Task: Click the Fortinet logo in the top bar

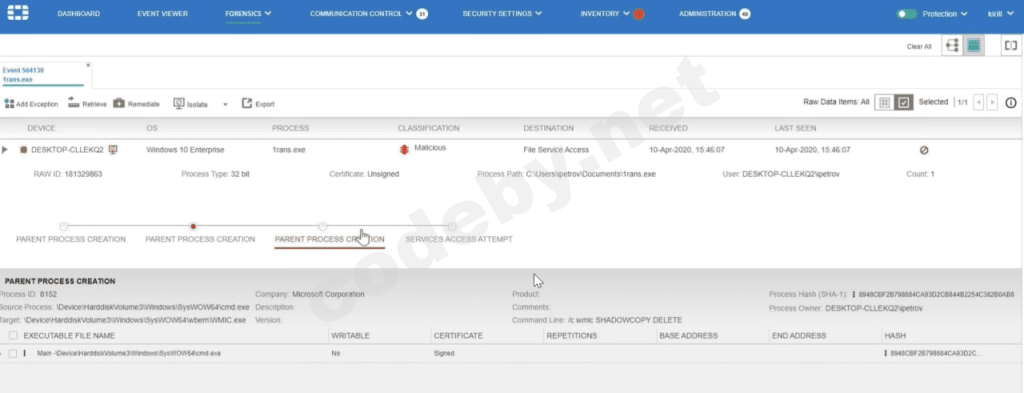Action: coord(18,13)
